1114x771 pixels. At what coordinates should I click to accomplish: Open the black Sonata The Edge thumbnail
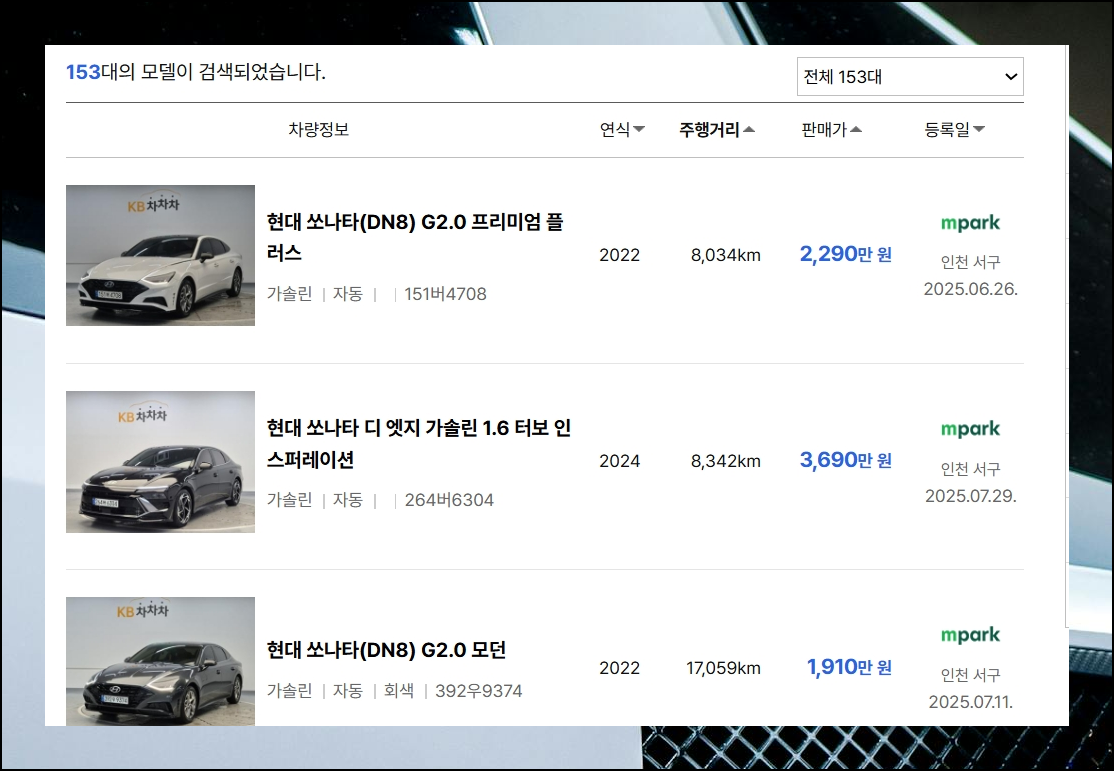tap(161, 462)
